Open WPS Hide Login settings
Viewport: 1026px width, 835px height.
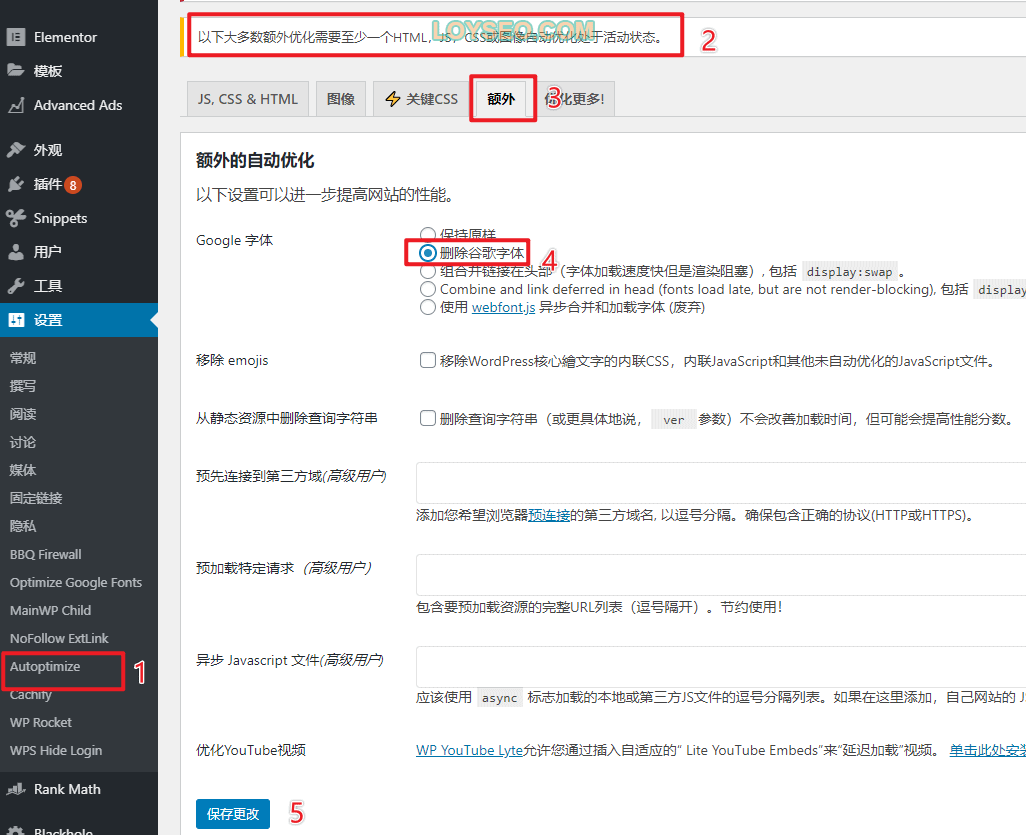pyautogui.click(x=56, y=751)
